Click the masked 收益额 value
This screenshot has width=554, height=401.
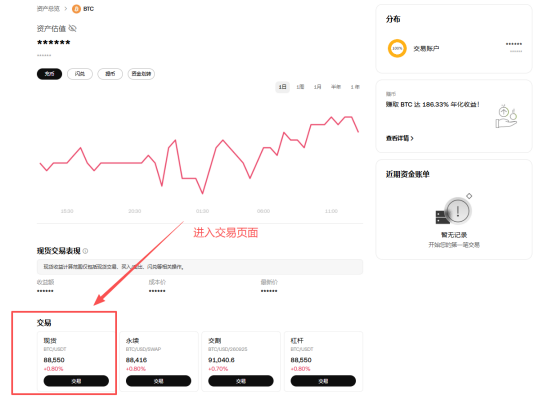45,291
